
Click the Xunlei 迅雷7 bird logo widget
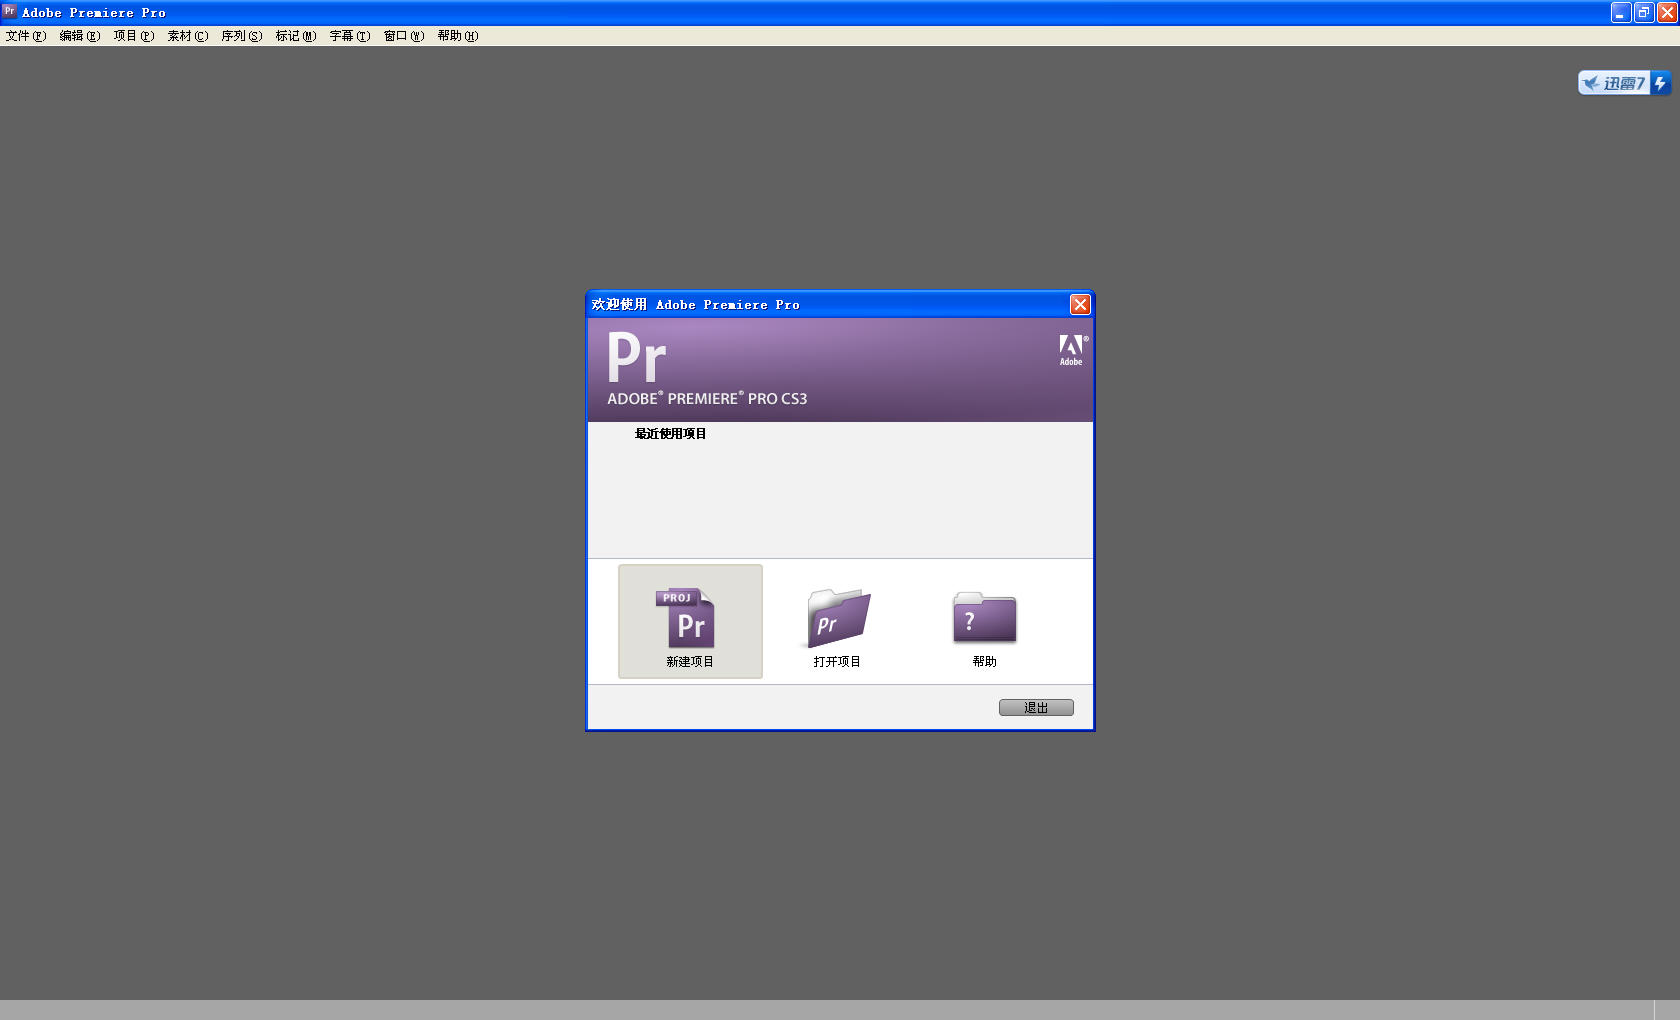1613,83
